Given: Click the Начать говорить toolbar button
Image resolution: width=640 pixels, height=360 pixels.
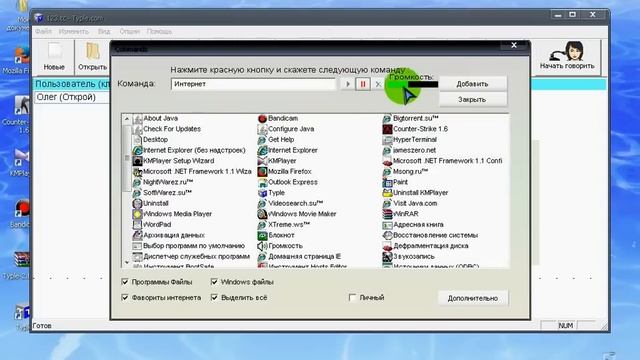Looking at the screenshot, I should click(567, 56).
